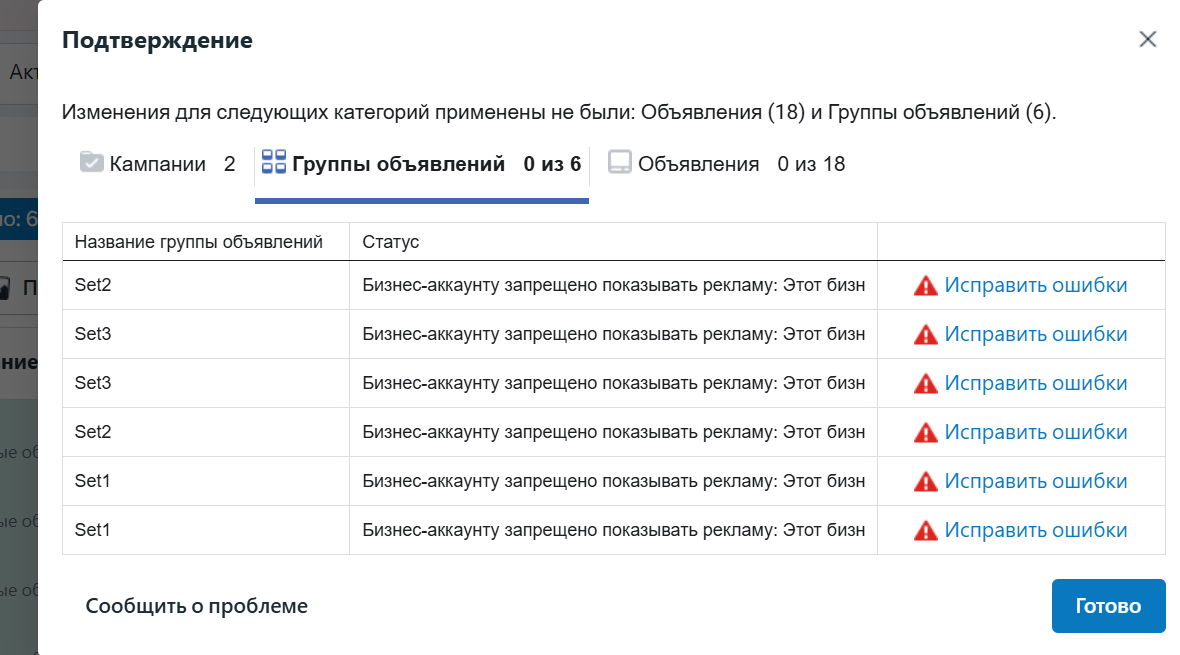Screen dimensions: 1180x655
Task: Select the Группы объявлений tab label
Action: click(398, 164)
